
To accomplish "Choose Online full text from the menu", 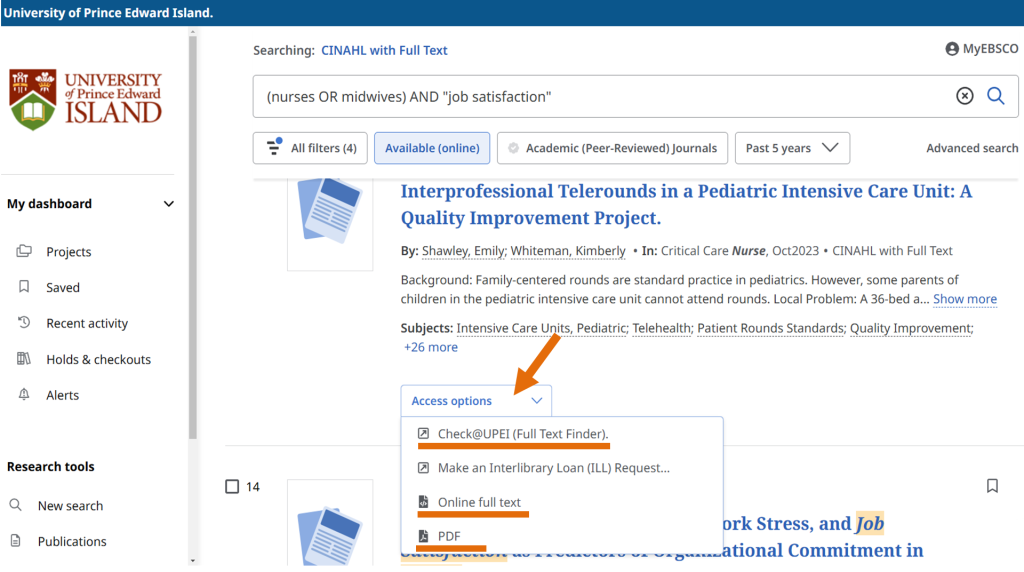I will (479, 502).
